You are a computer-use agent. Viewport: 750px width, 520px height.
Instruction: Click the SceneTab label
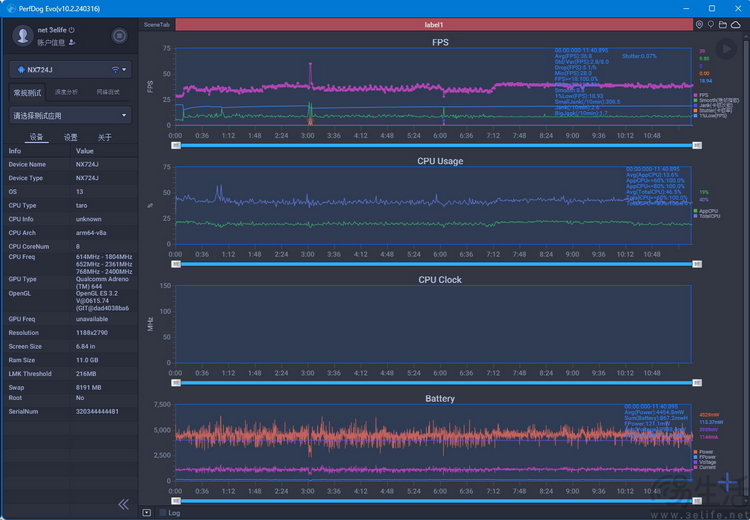(x=156, y=24)
